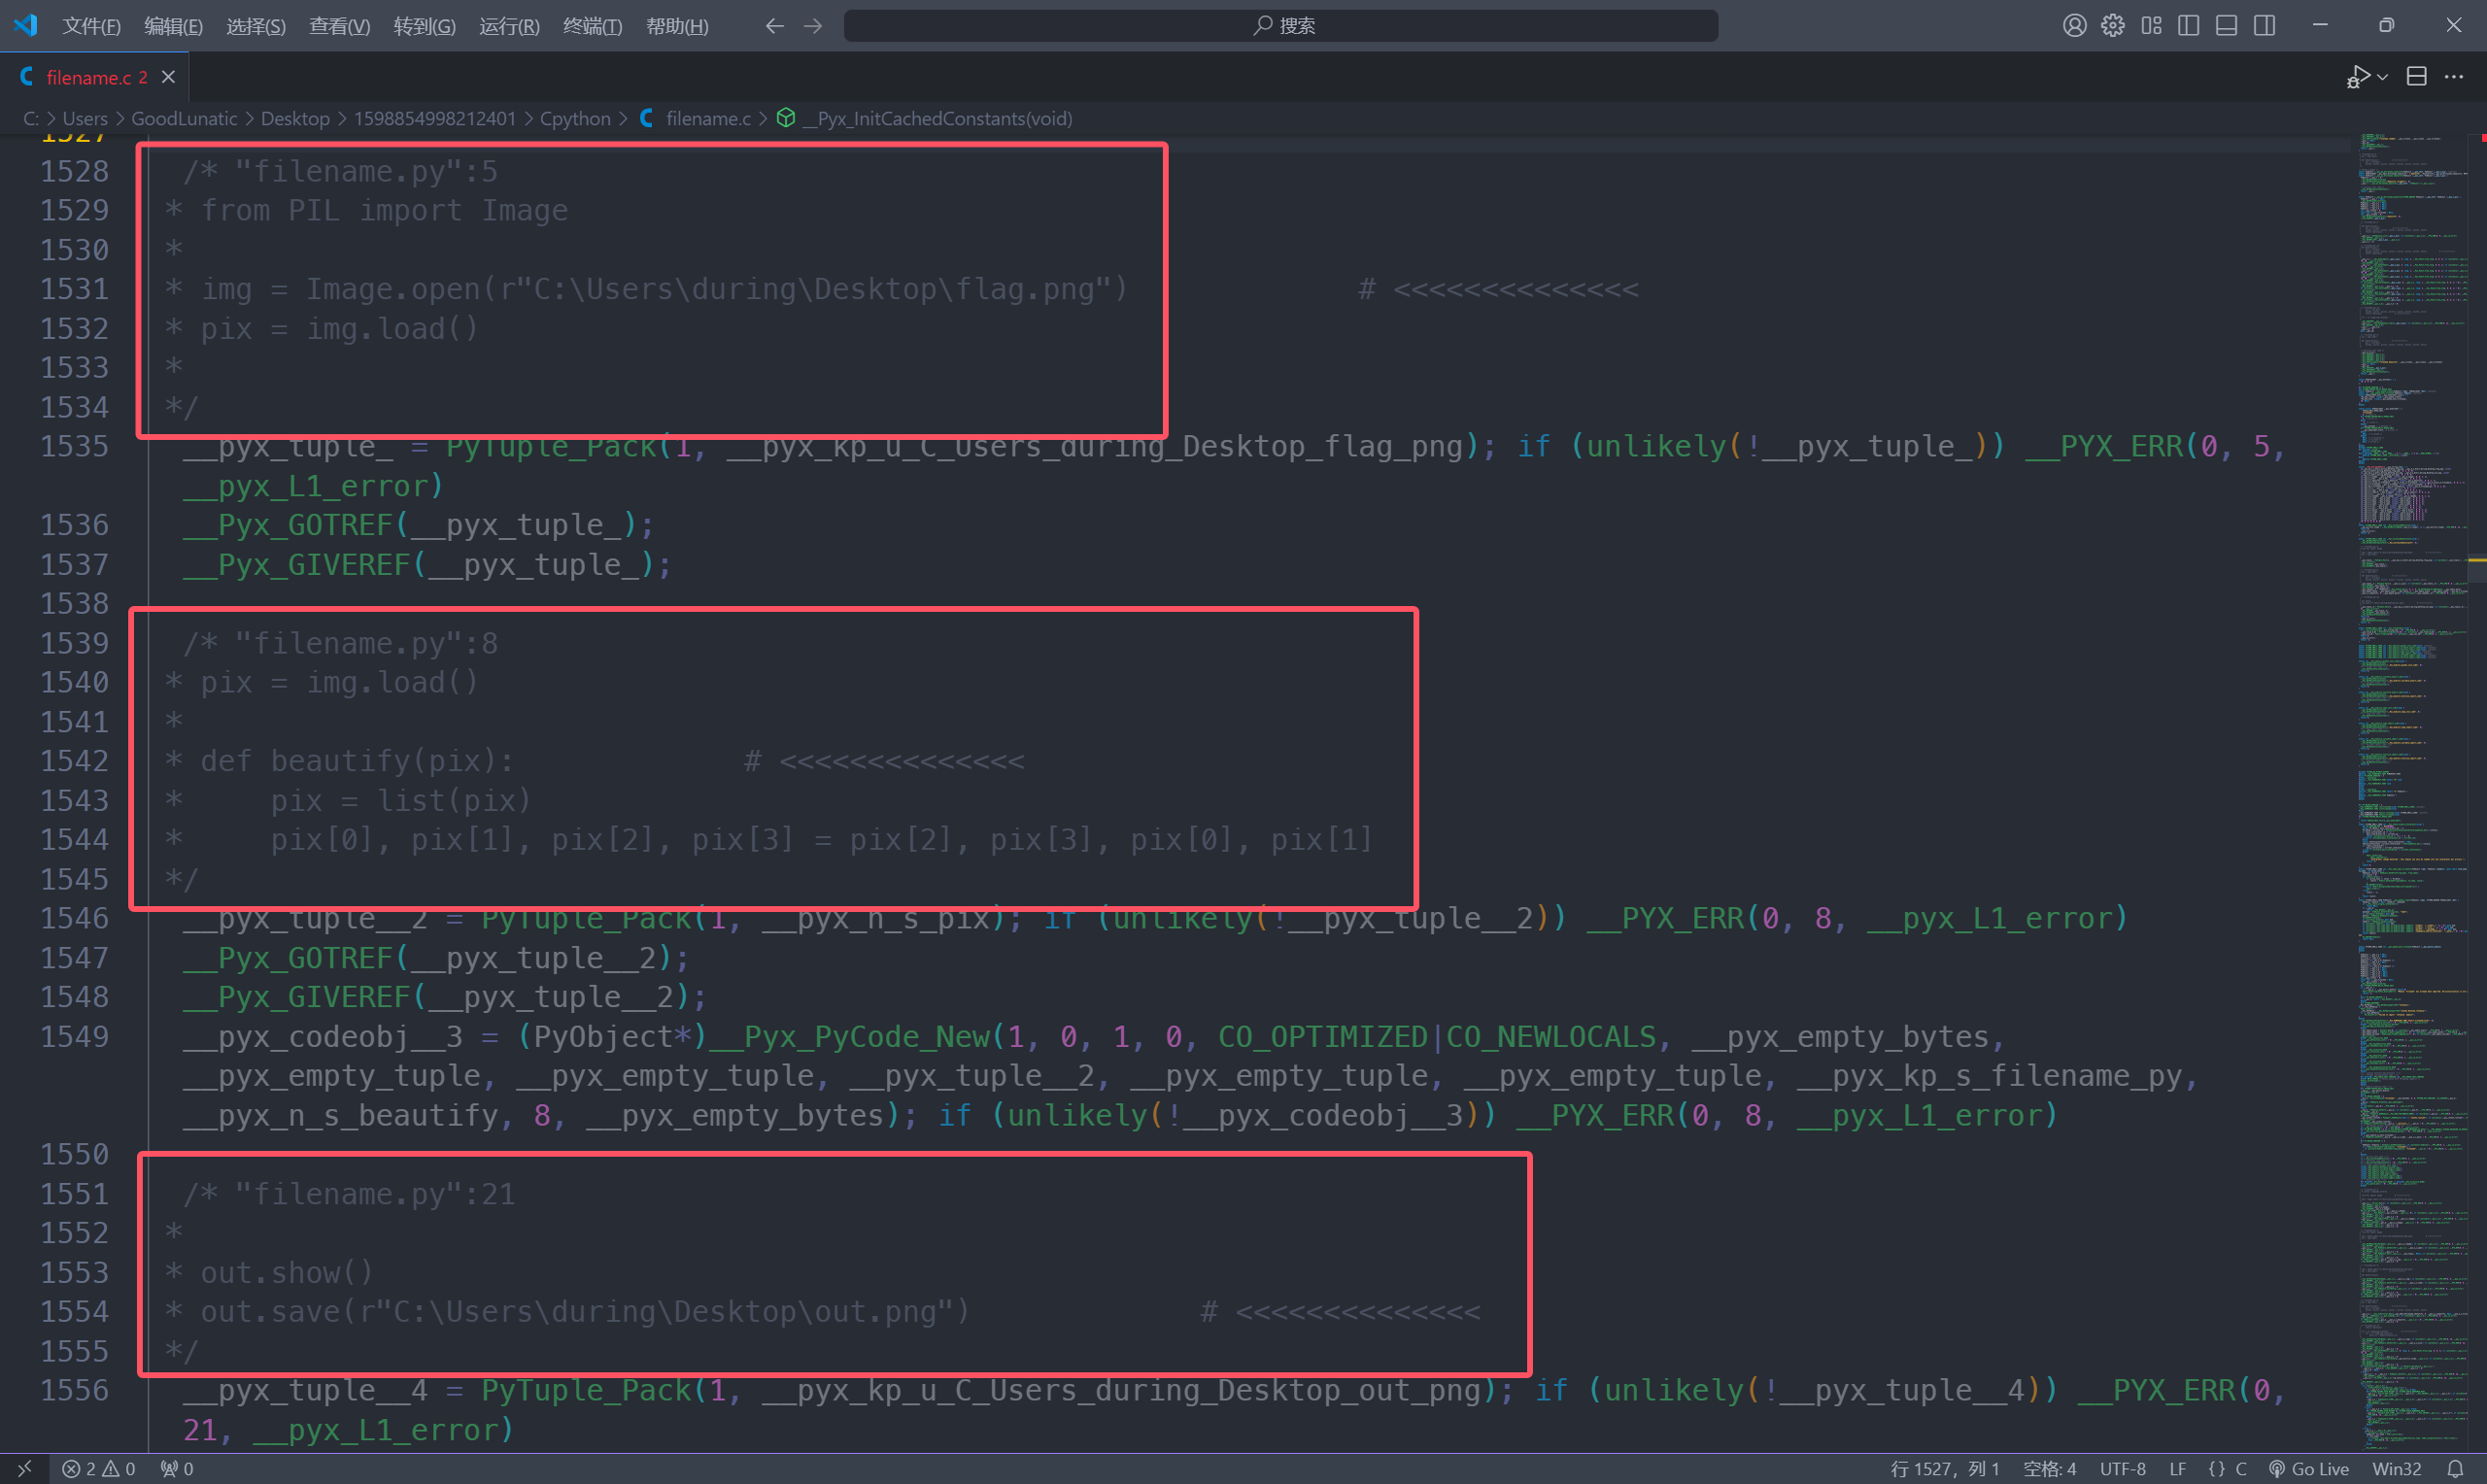Click the ports forwarded indicator showing 0
This screenshot has width=2487, height=1484.
click(177, 1469)
